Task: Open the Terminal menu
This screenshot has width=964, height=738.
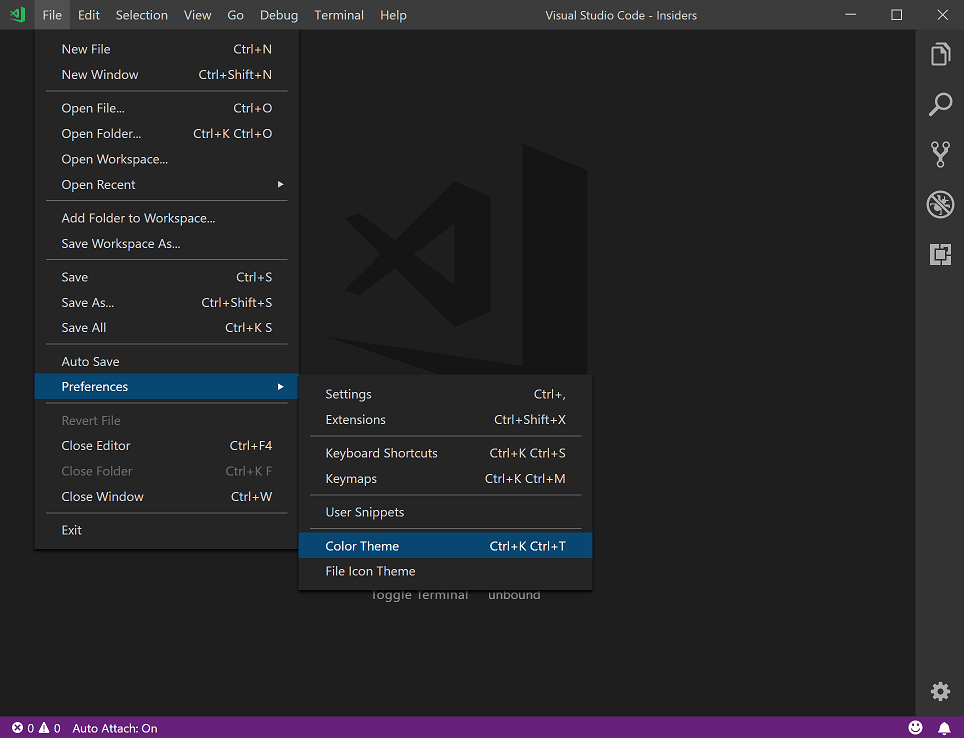Action: [338, 15]
